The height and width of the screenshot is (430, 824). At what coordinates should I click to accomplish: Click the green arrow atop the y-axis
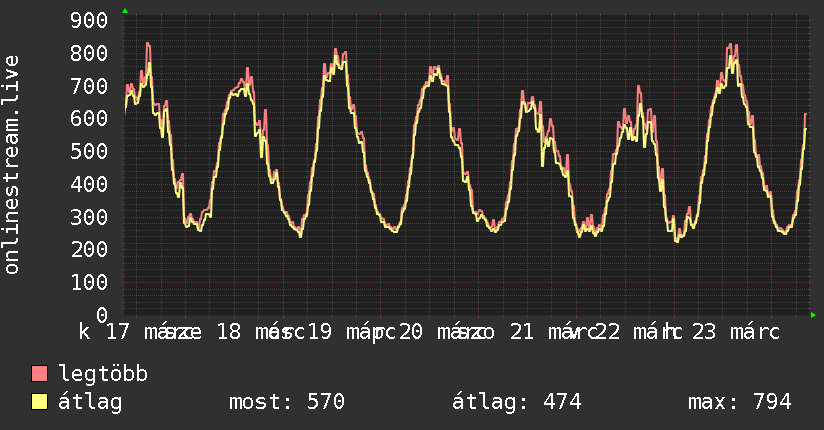click(125, 11)
